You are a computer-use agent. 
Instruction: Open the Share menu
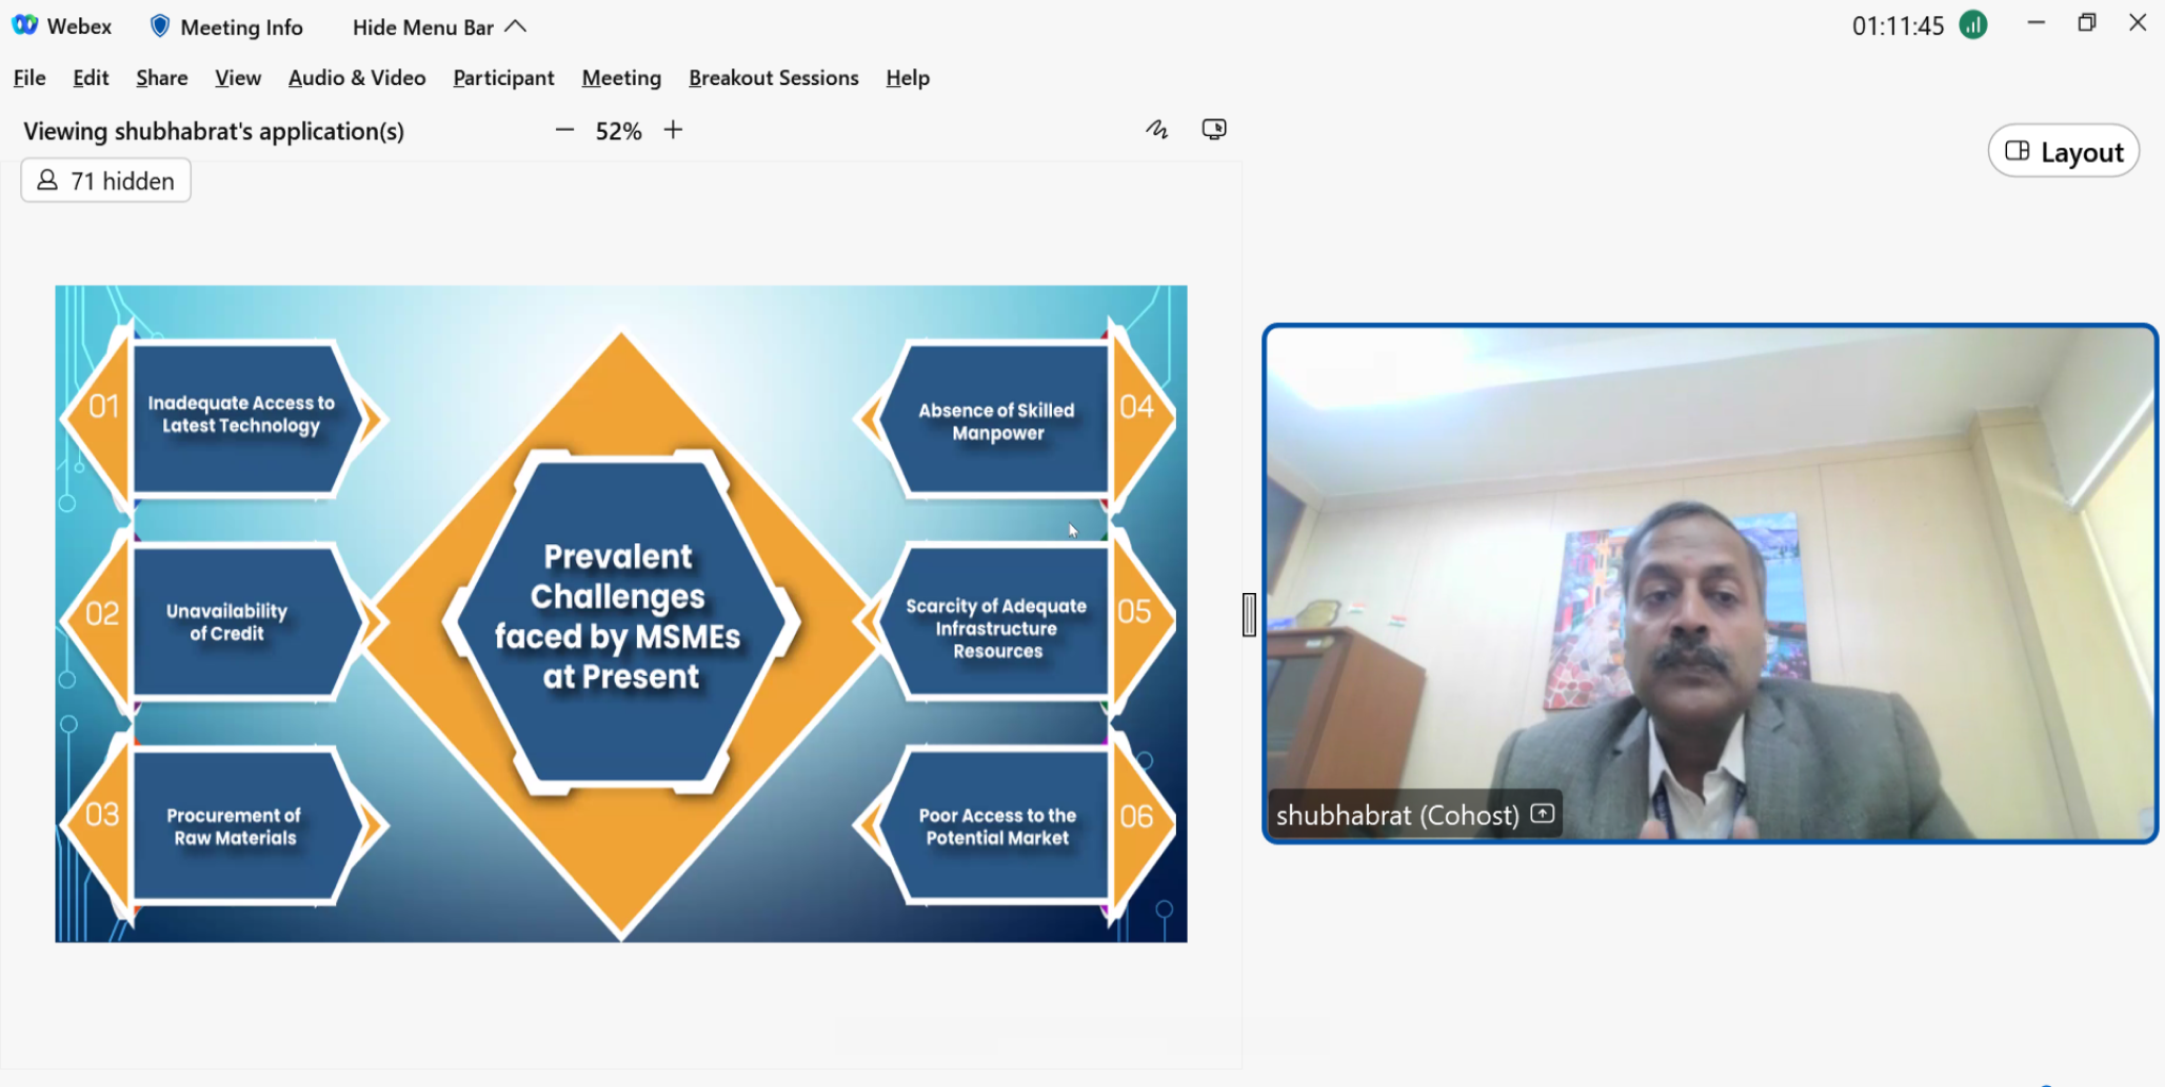[x=162, y=78]
